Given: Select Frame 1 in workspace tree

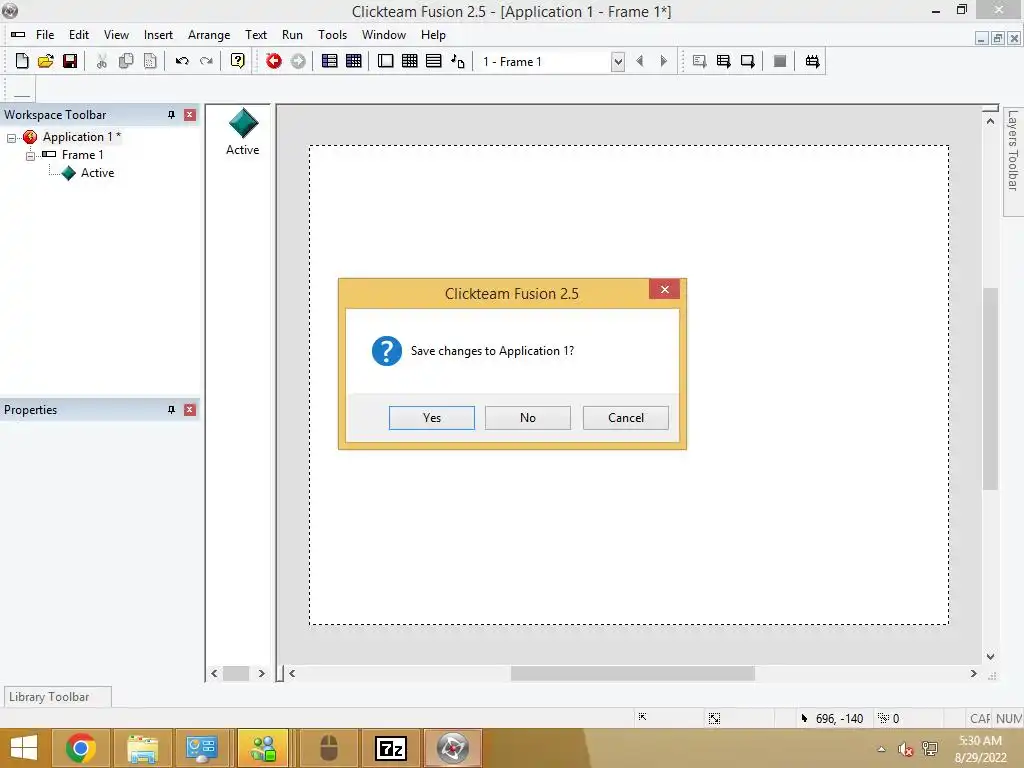Looking at the screenshot, I should pos(82,155).
